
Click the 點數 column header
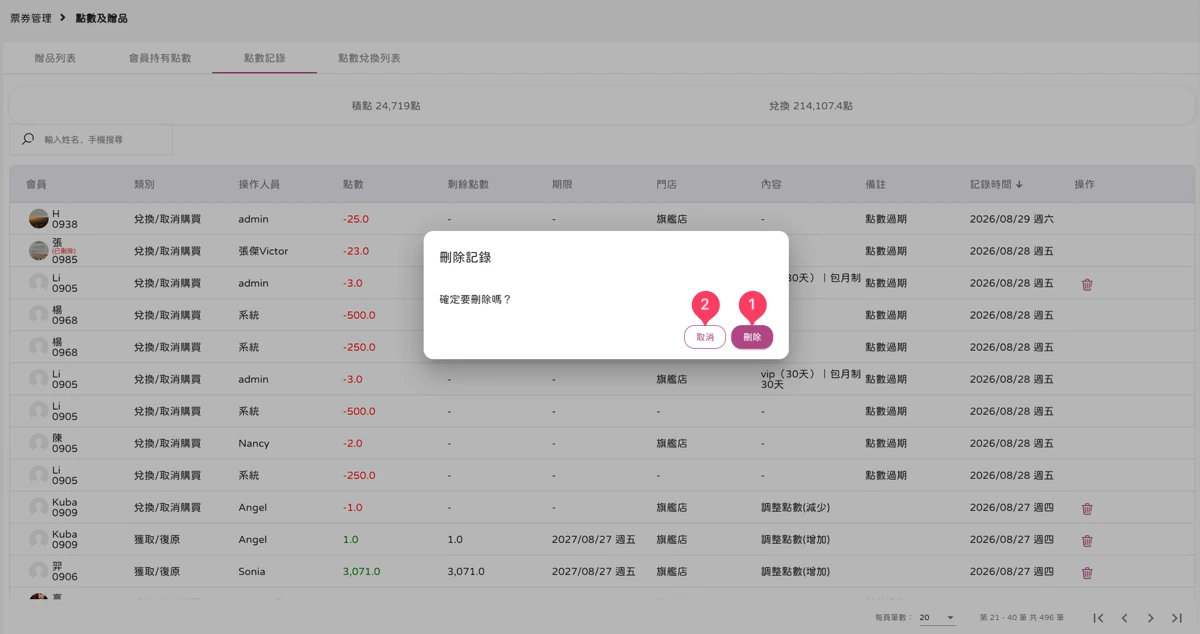353,185
